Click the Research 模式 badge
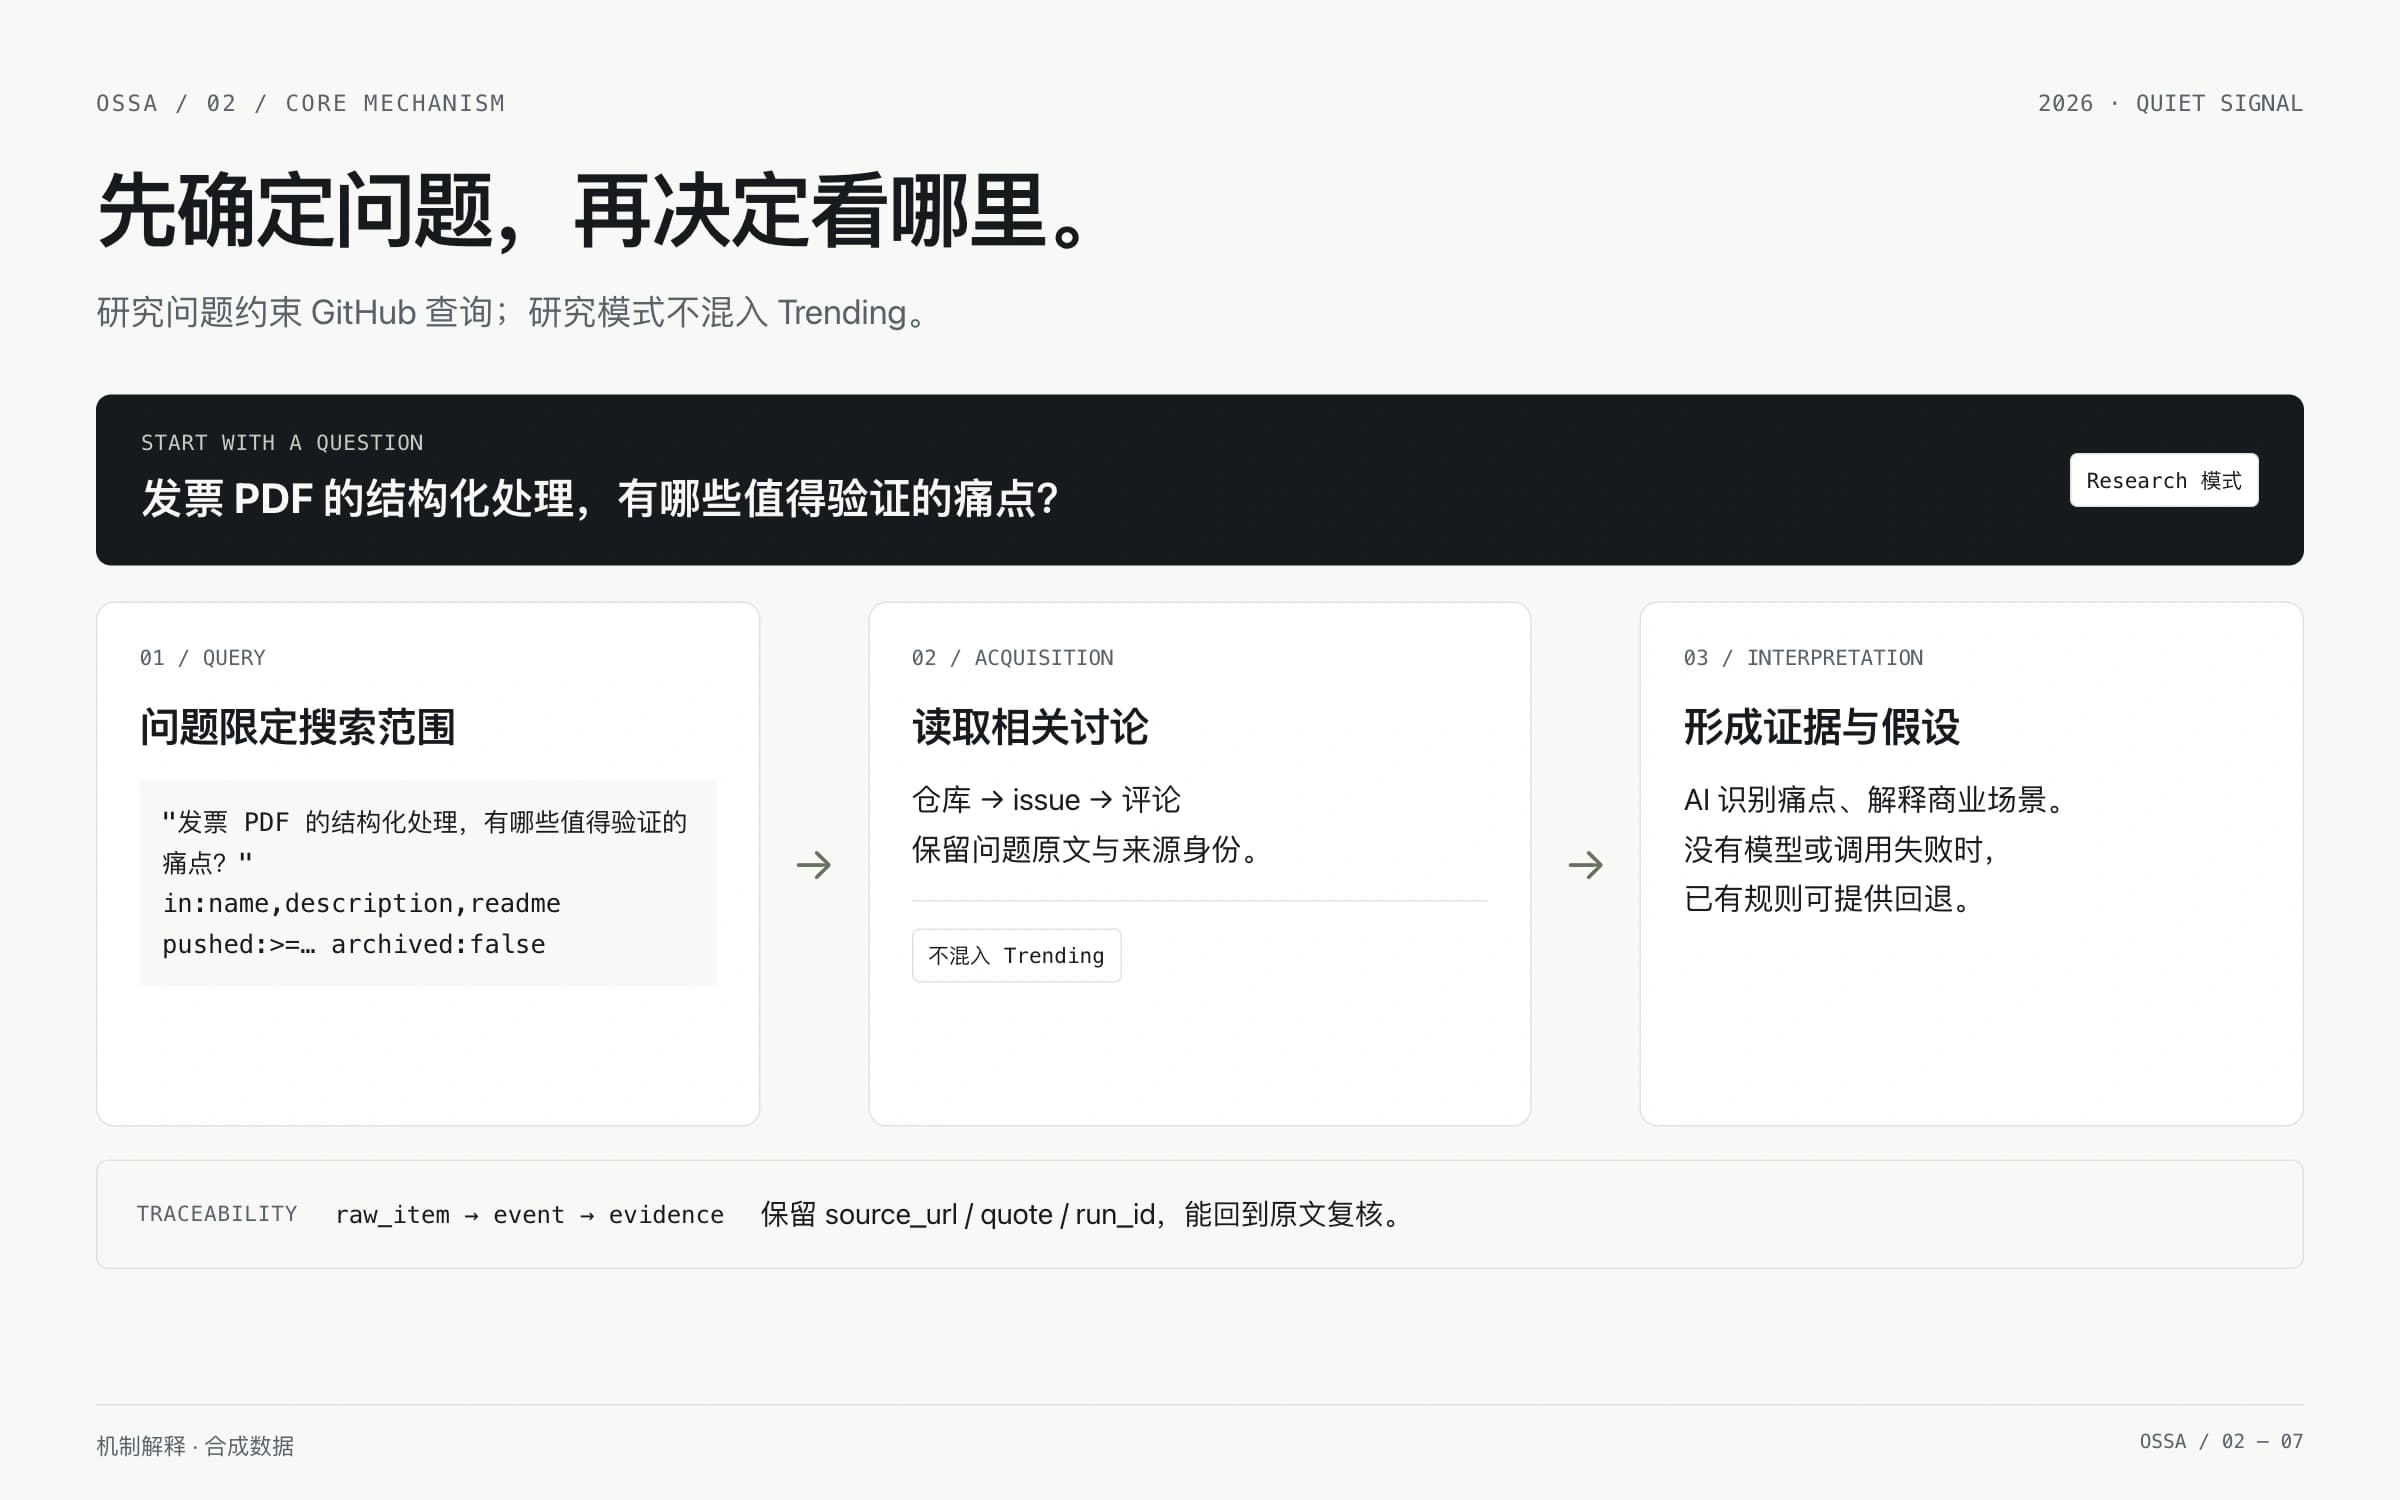Screen dimensions: 2400x1500 coord(2163,480)
